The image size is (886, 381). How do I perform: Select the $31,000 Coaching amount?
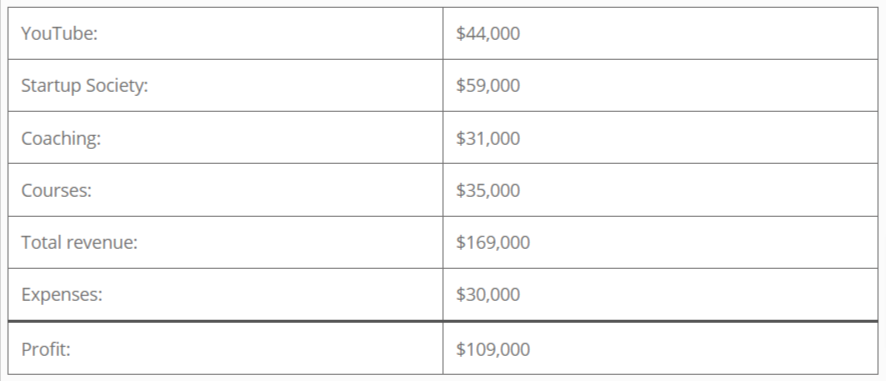488,138
